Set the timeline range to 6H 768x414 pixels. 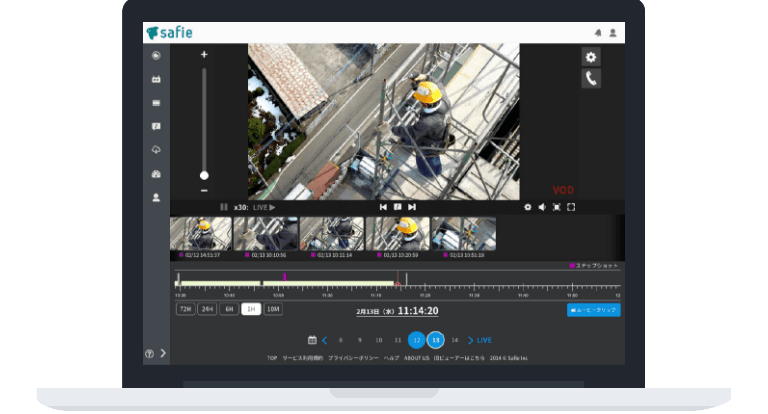point(229,309)
